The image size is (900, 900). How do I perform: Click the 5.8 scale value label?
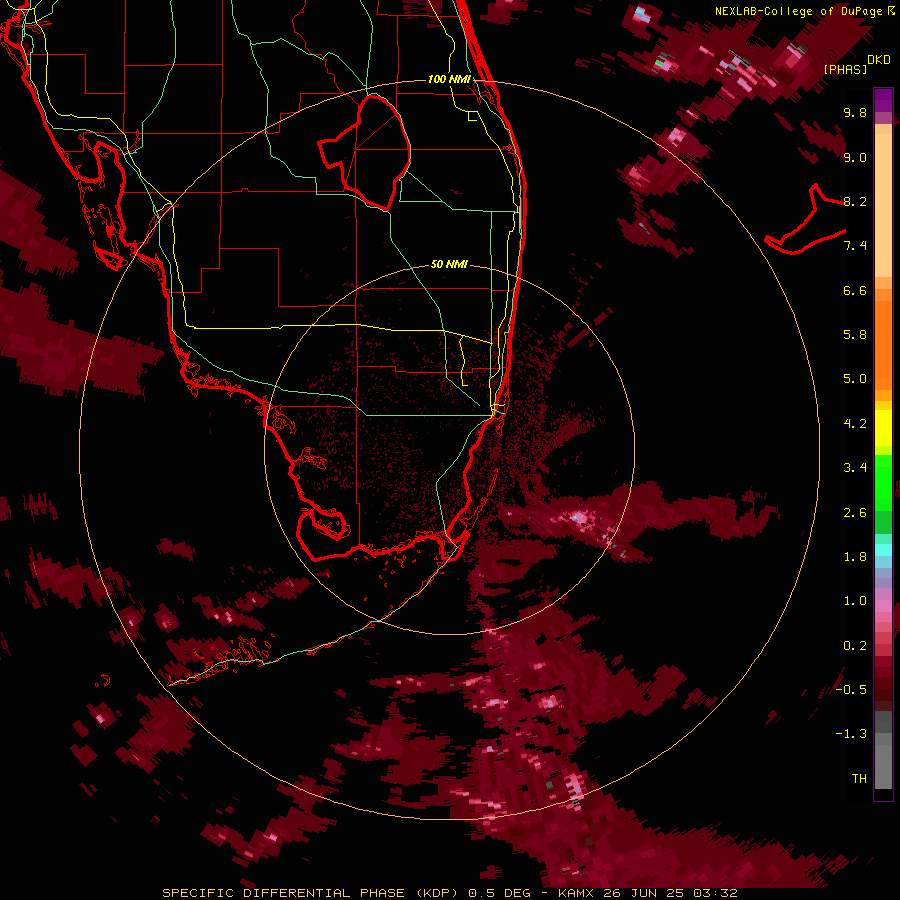click(855, 335)
